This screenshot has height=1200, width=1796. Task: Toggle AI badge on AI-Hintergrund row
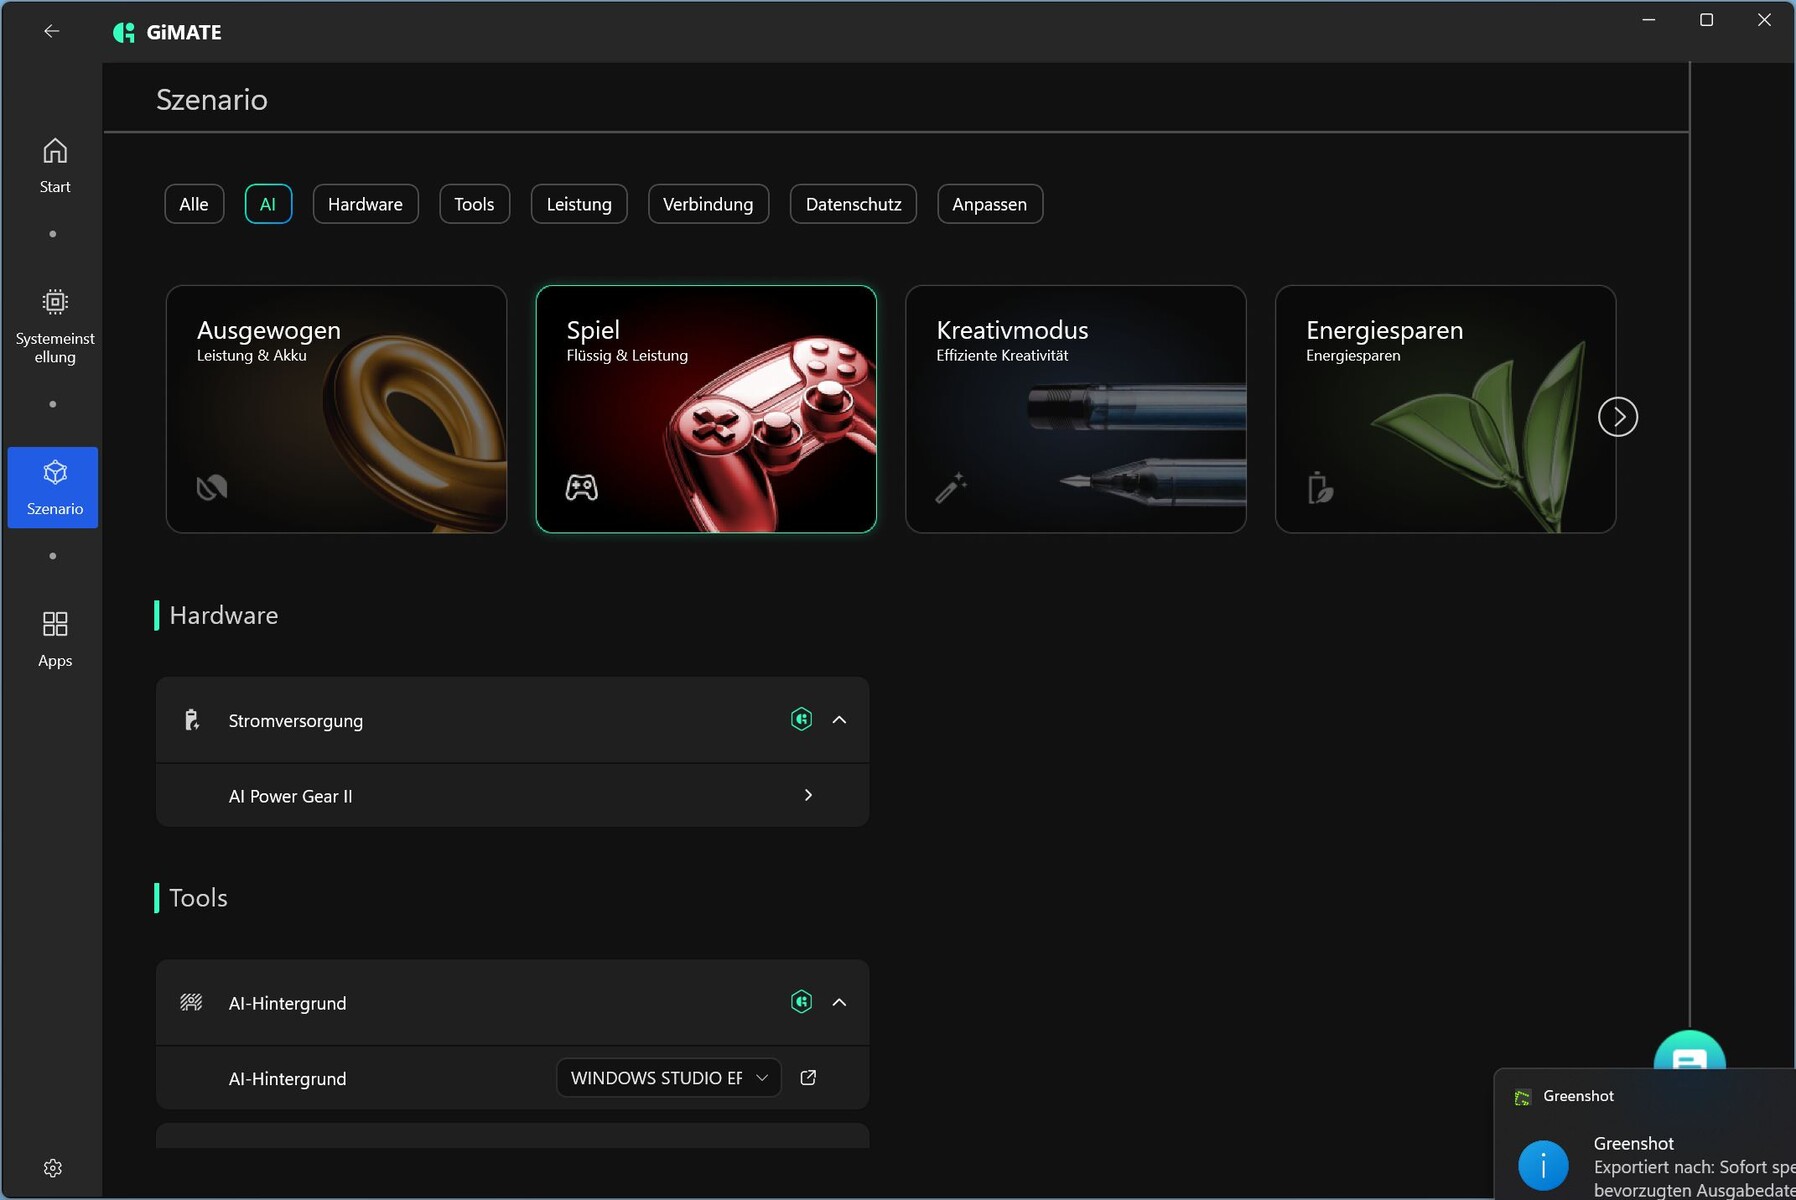(801, 1002)
